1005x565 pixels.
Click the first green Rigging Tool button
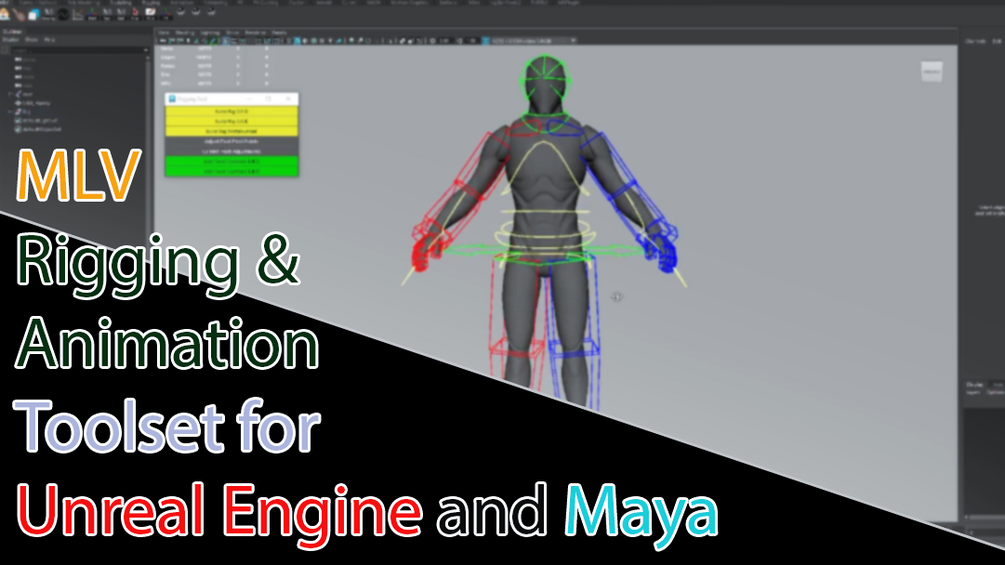pyautogui.click(x=231, y=161)
